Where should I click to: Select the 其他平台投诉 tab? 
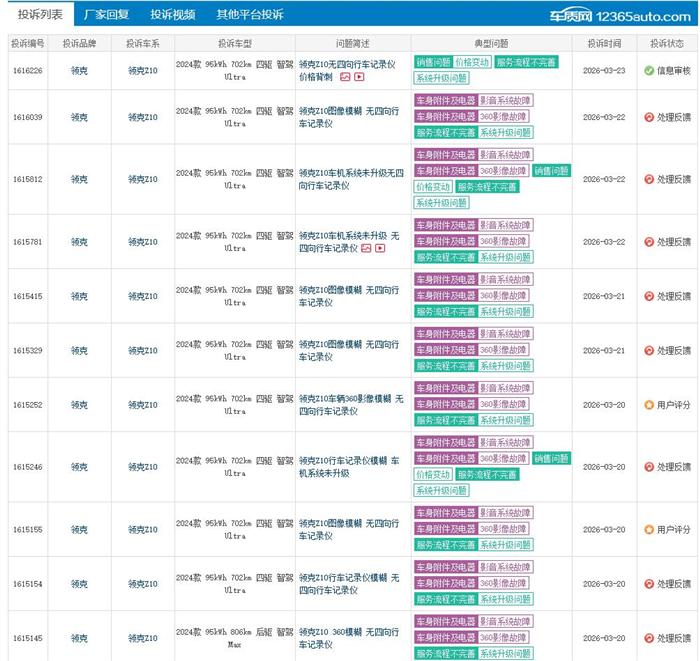click(x=250, y=15)
